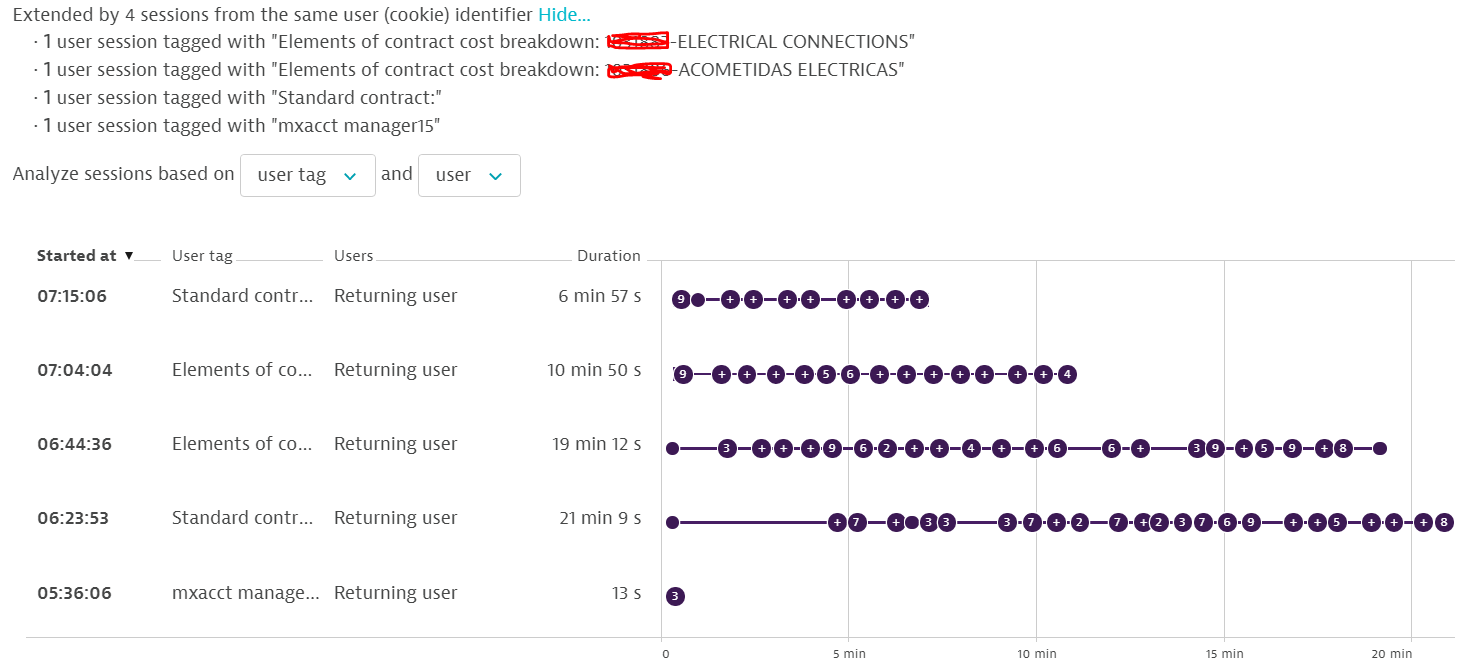The image size is (1464, 667).
Task: Click last marker 8 in 06:23:53 timeline
Action: pyautogui.click(x=1444, y=522)
